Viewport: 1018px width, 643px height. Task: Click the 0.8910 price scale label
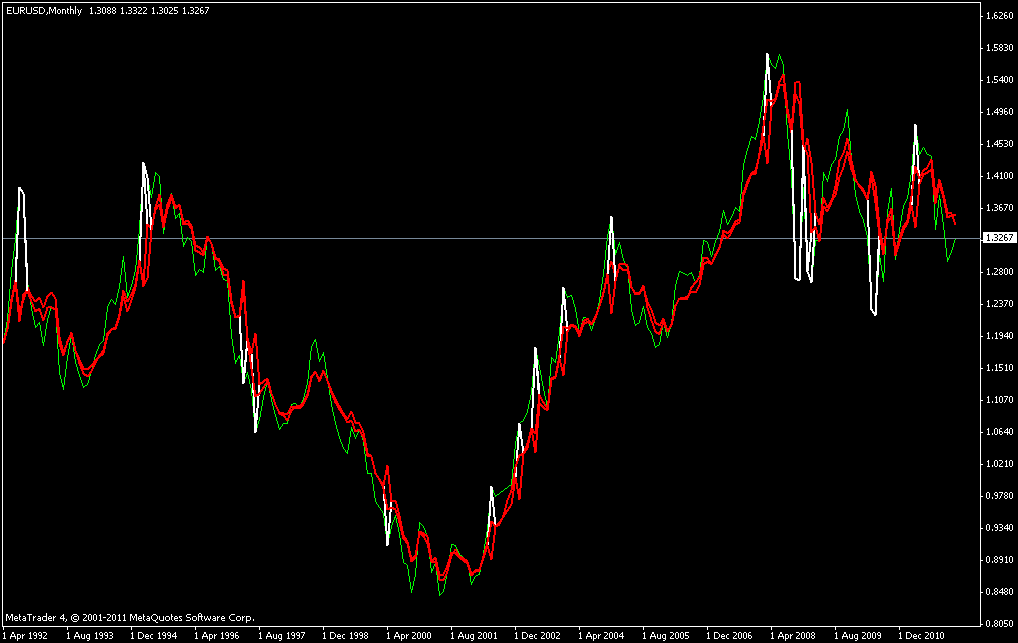[999, 559]
